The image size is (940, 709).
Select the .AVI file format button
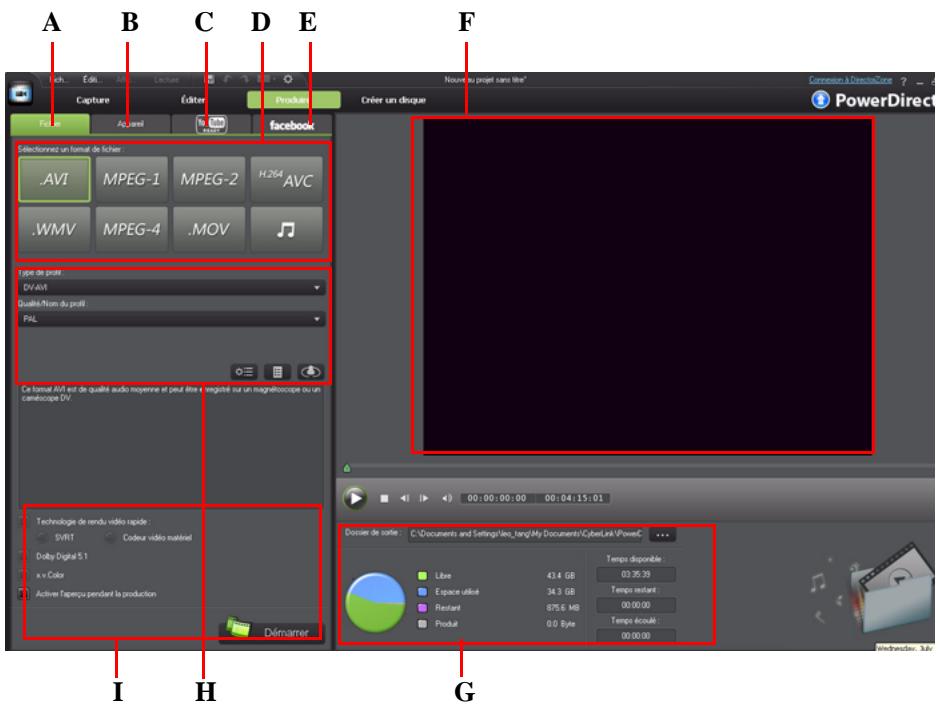click(x=55, y=179)
